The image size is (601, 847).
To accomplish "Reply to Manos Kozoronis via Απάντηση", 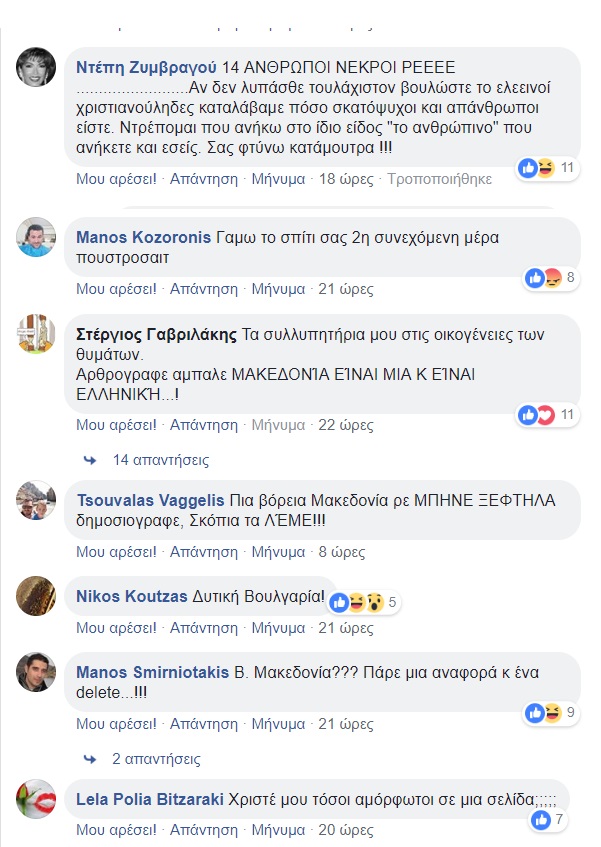I will [204, 289].
